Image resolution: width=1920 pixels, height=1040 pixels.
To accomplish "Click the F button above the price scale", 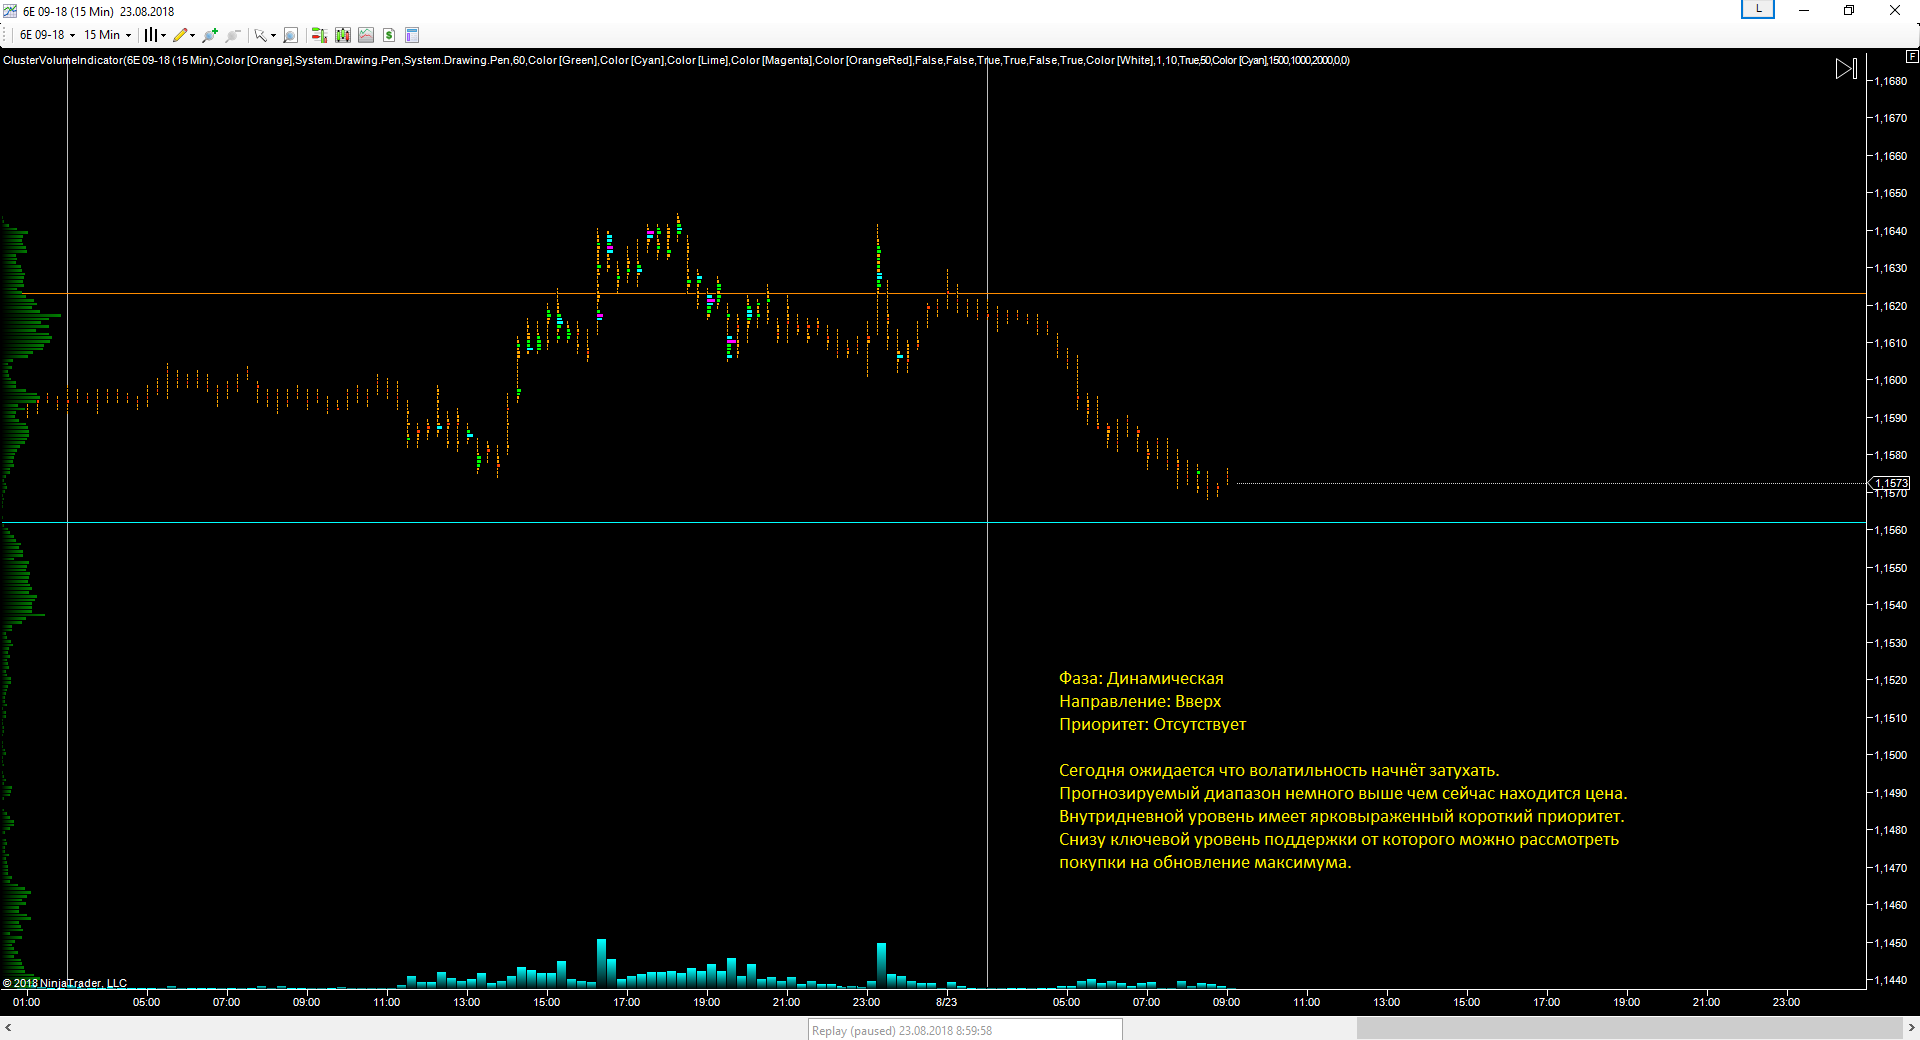I will (1912, 57).
